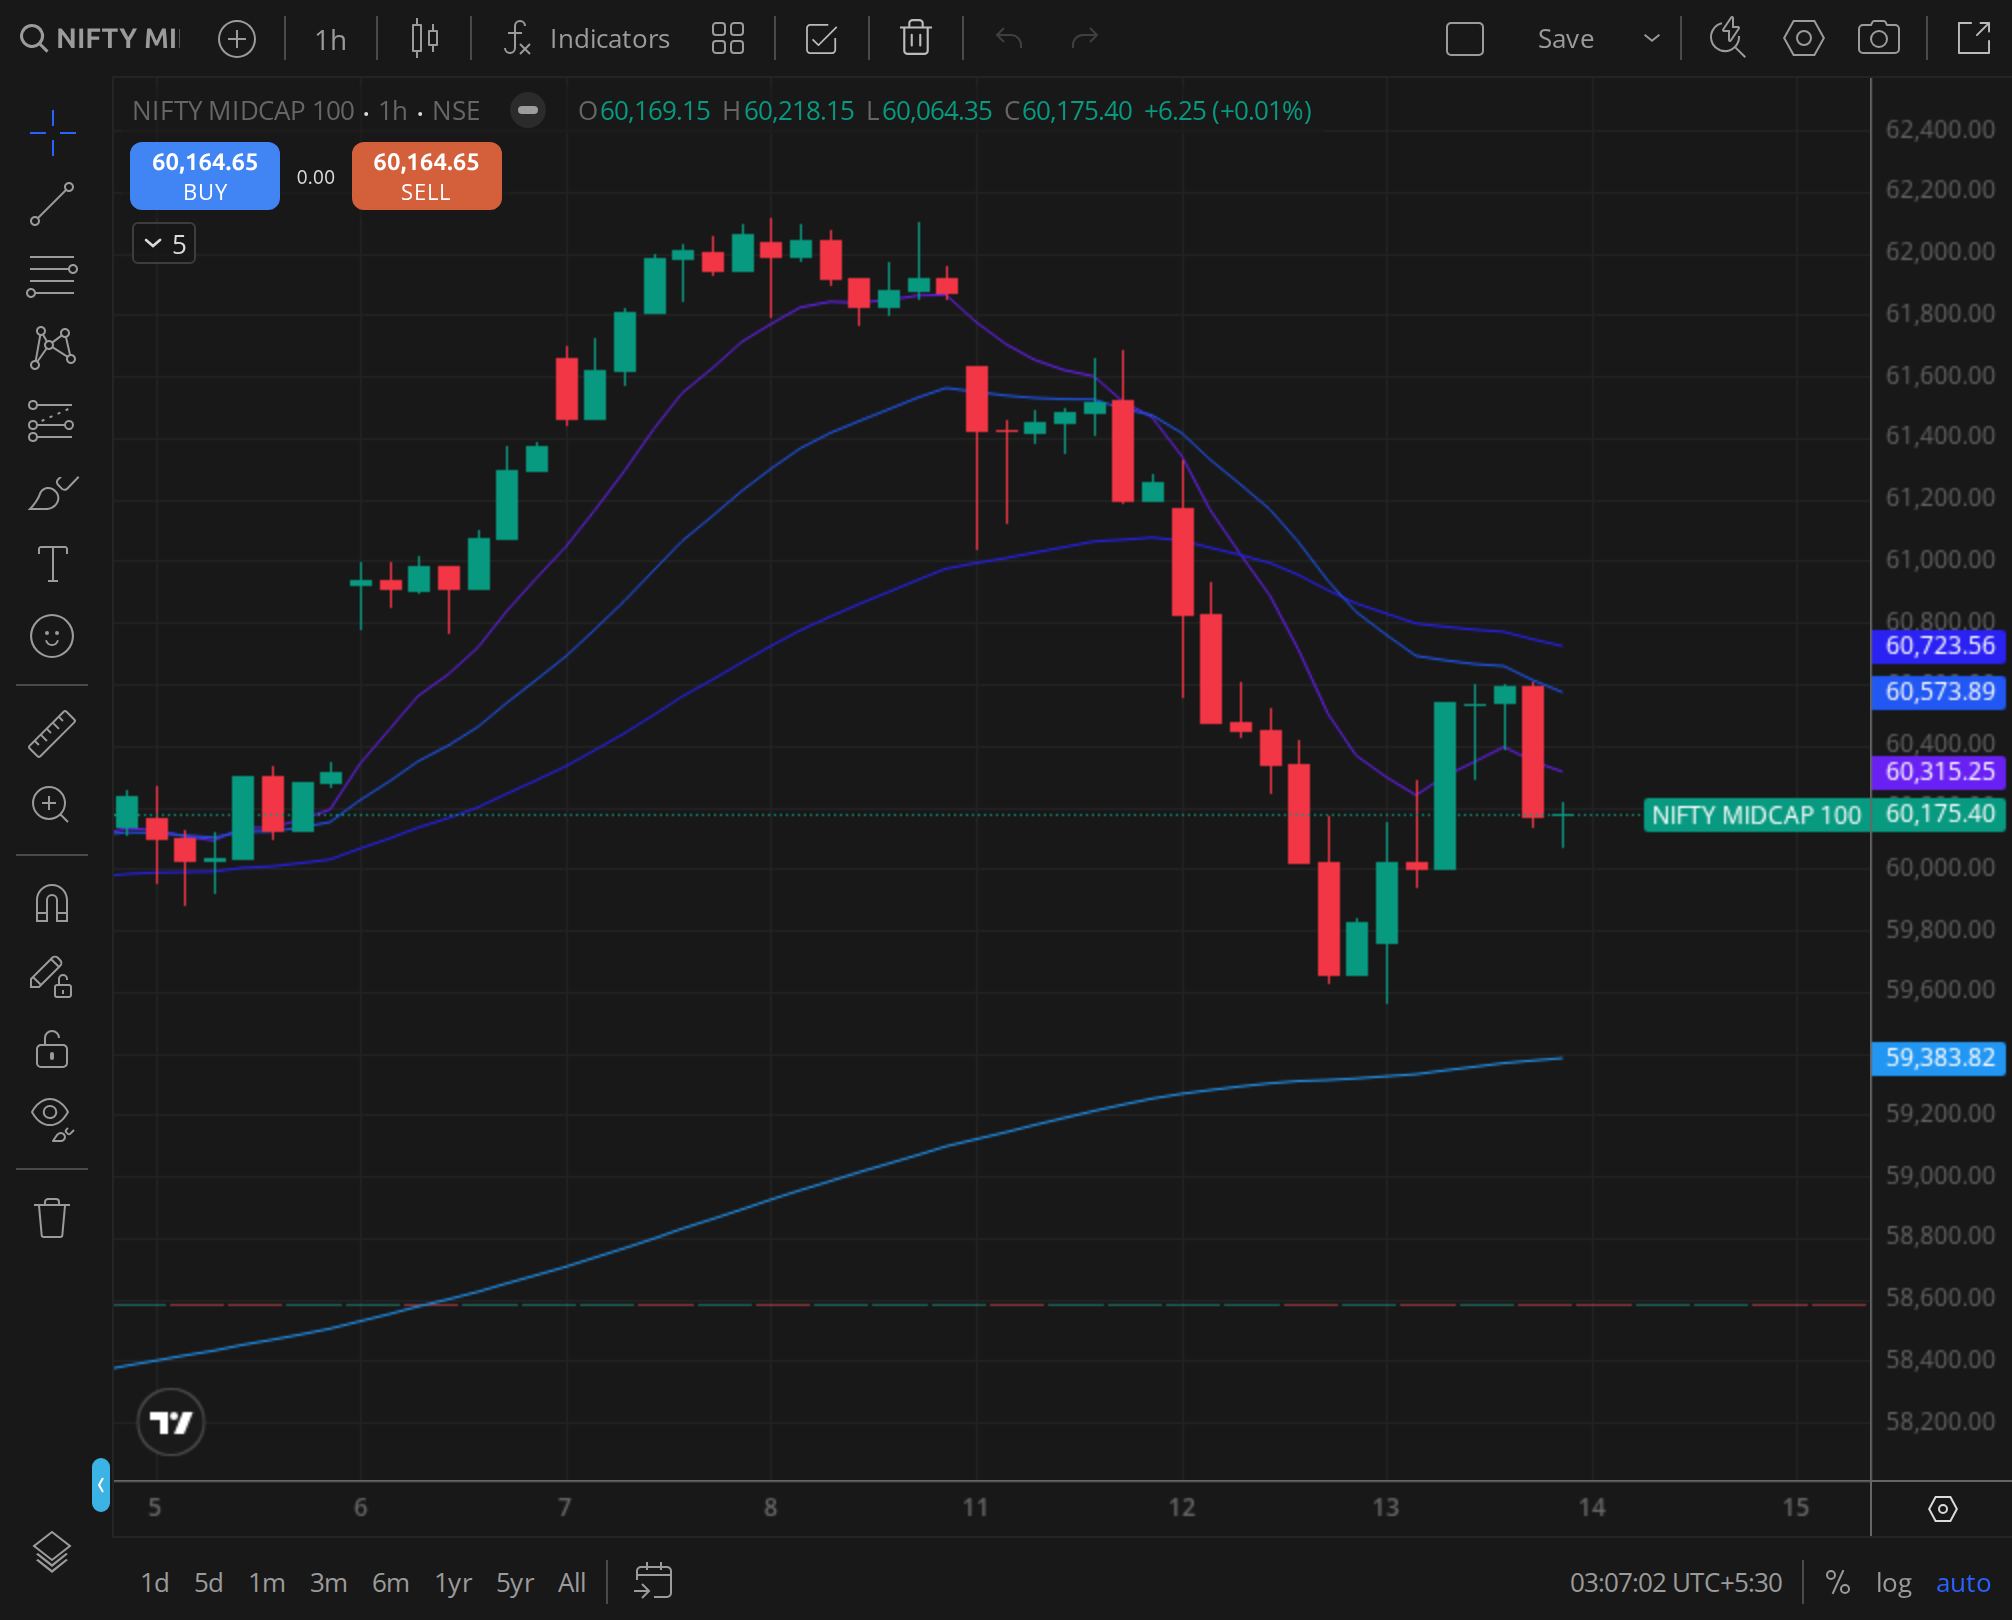The width and height of the screenshot is (2012, 1620).
Task: Select the crosshair cursor tool
Action: click(52, 132)
